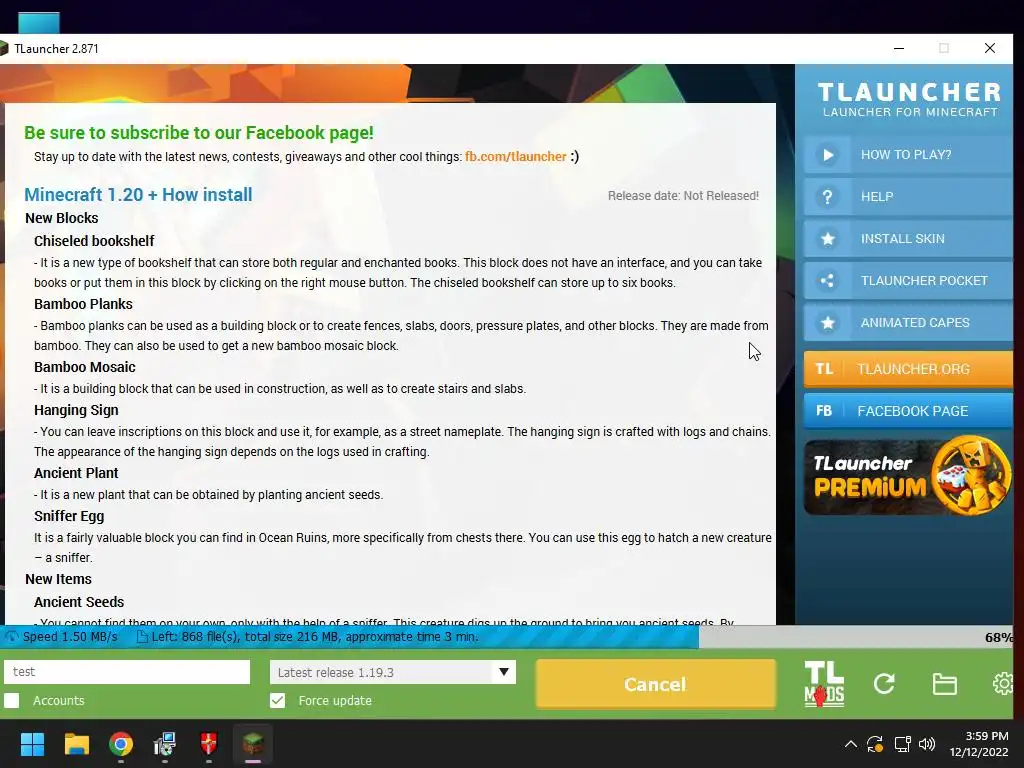Open the TLauncher Premium banner
This screenshot has width=1024, height=768.
pos(908,475)
